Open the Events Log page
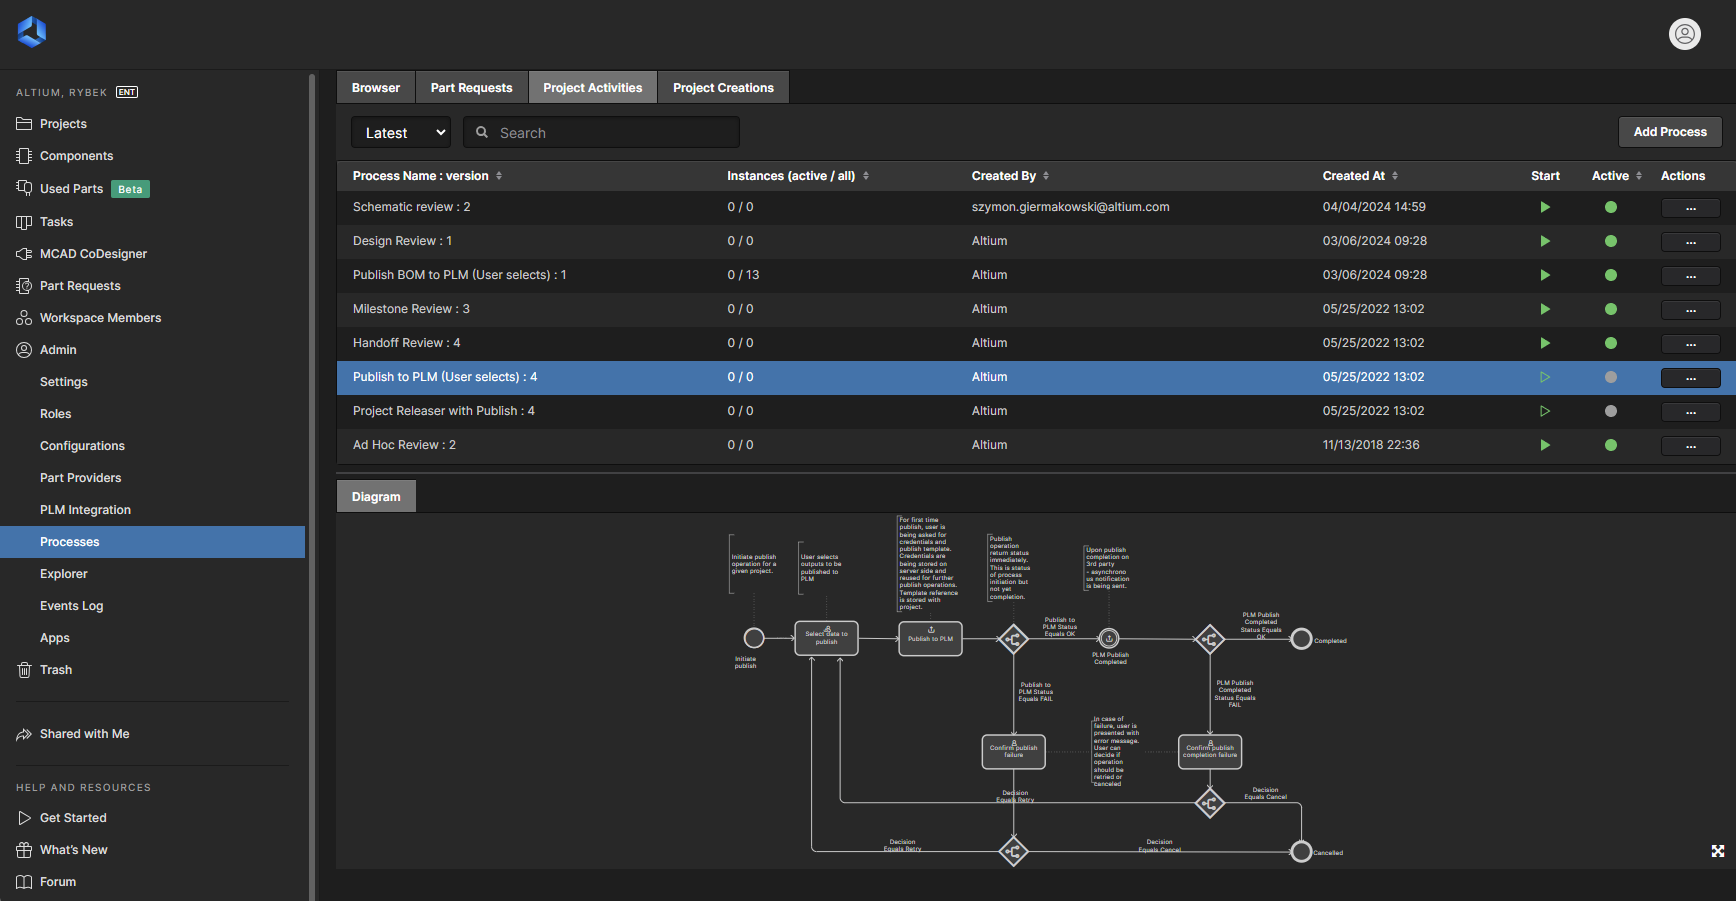Viewport: 1736px width, 901px height. [71, 606]
